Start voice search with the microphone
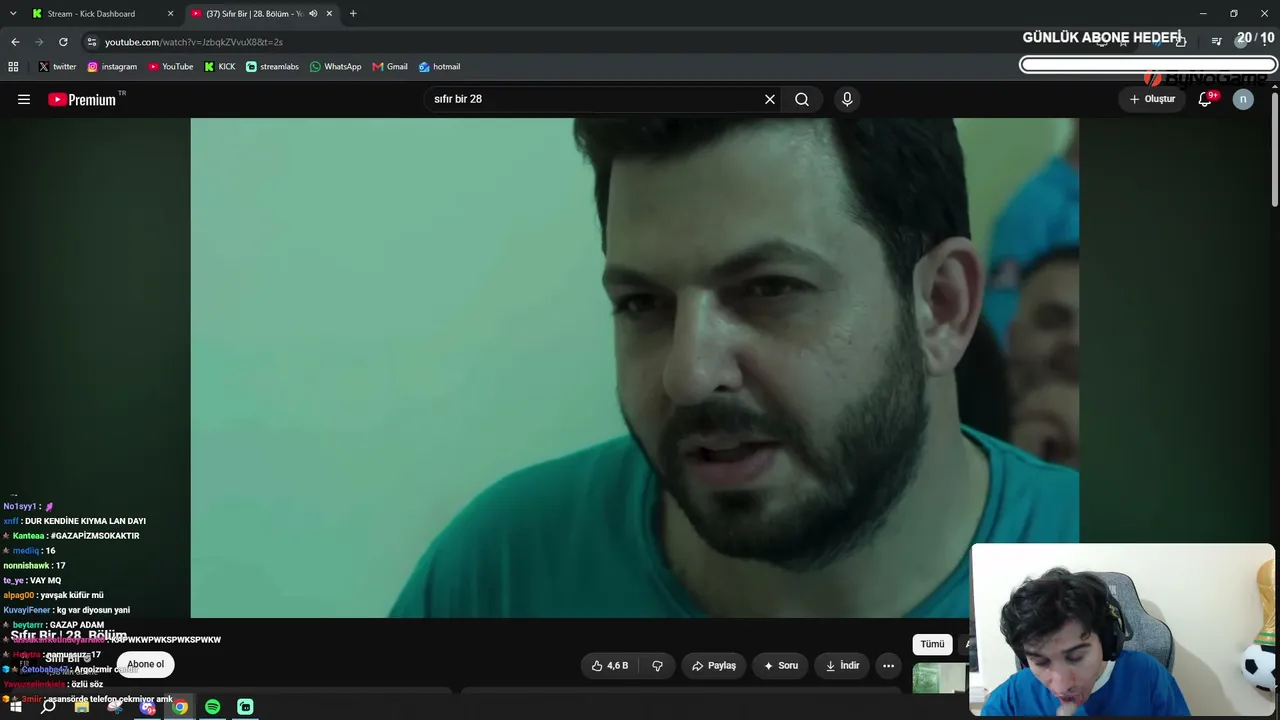 click(x=847, y=99)
